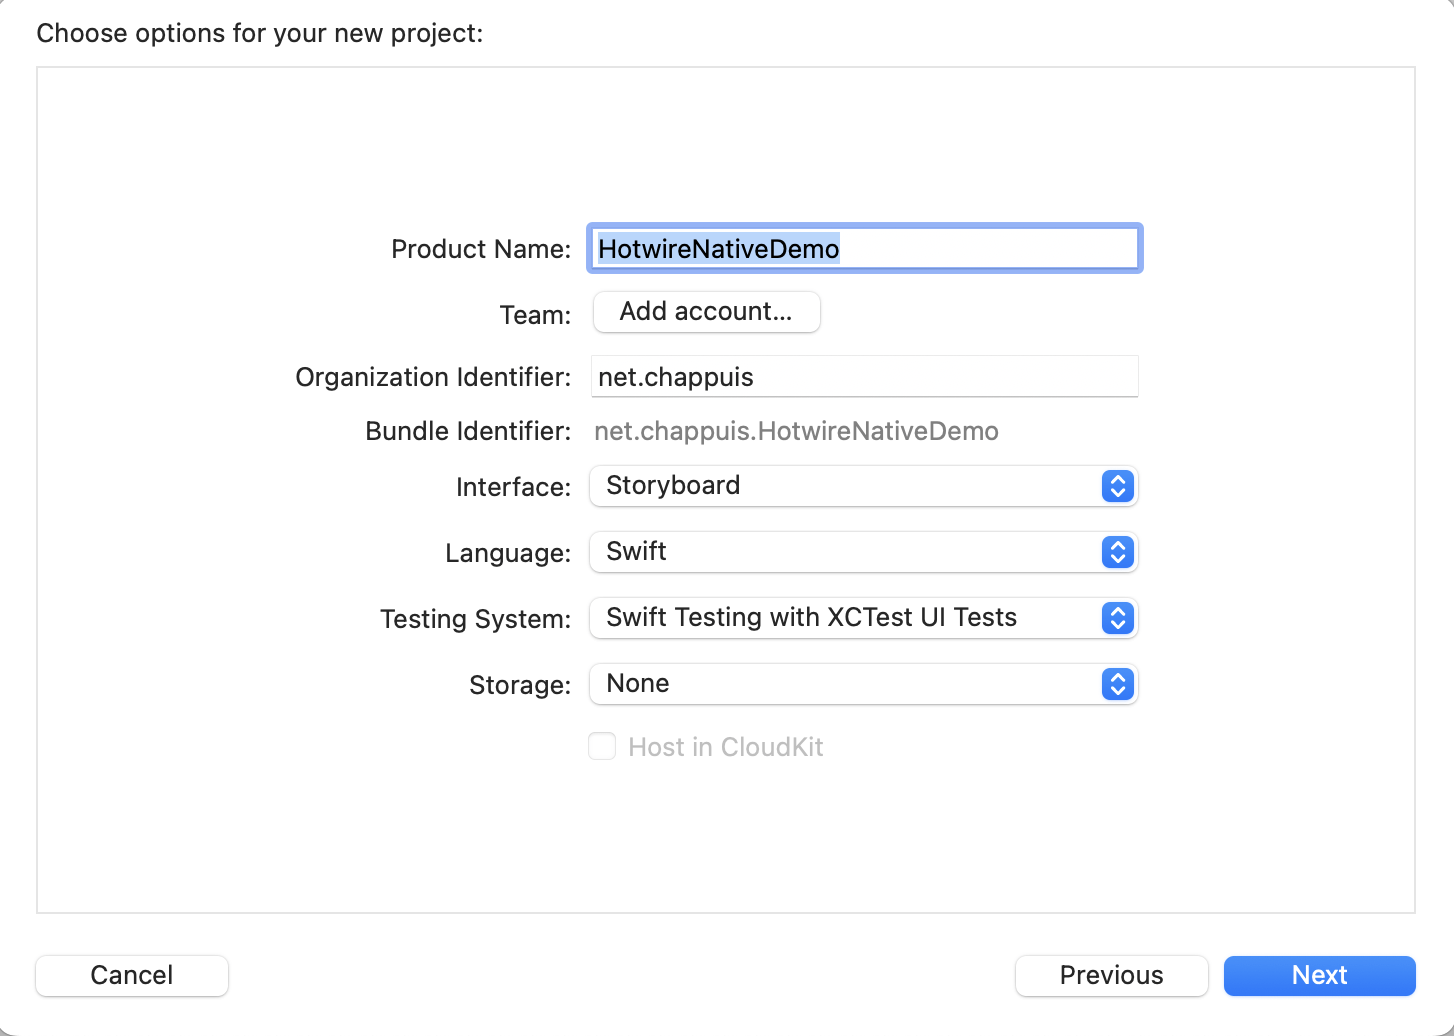Viewport: 1454px width, 1036px height.
Task: Expand the Testing System dropdown menu
Action: point(845,618)
